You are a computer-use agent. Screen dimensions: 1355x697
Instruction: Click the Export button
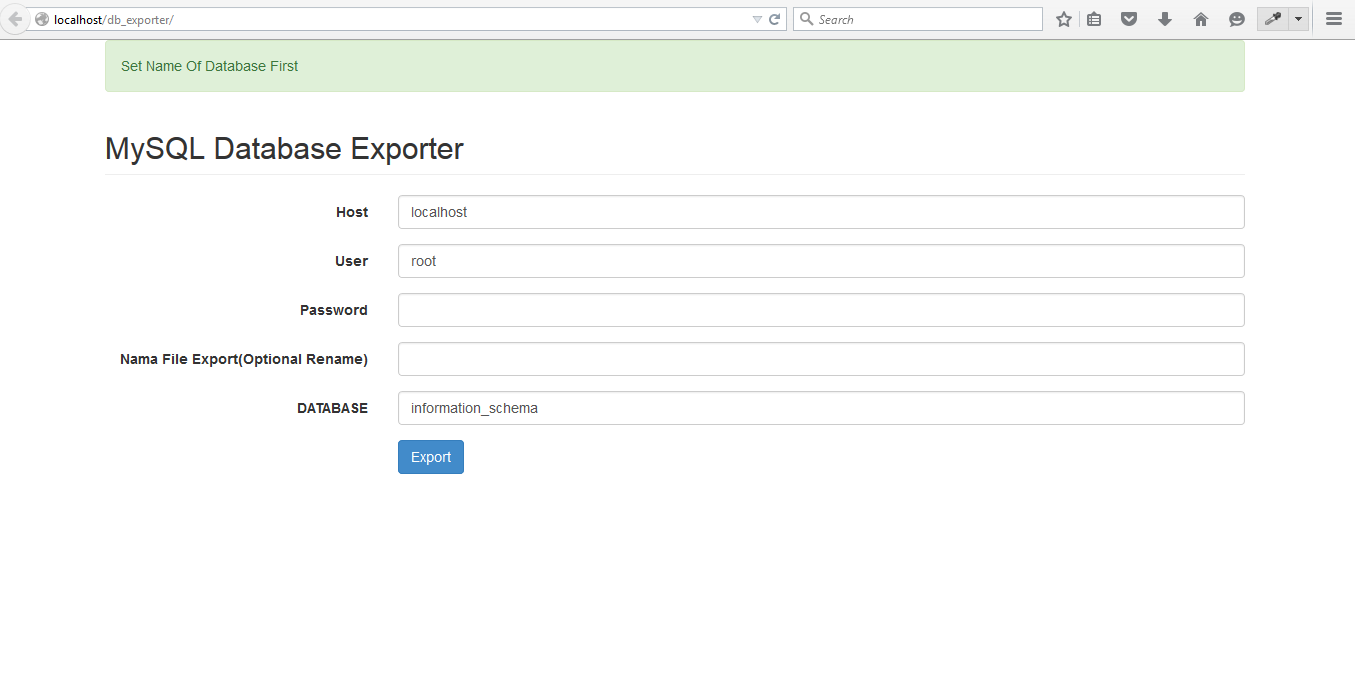click(430, 457)
